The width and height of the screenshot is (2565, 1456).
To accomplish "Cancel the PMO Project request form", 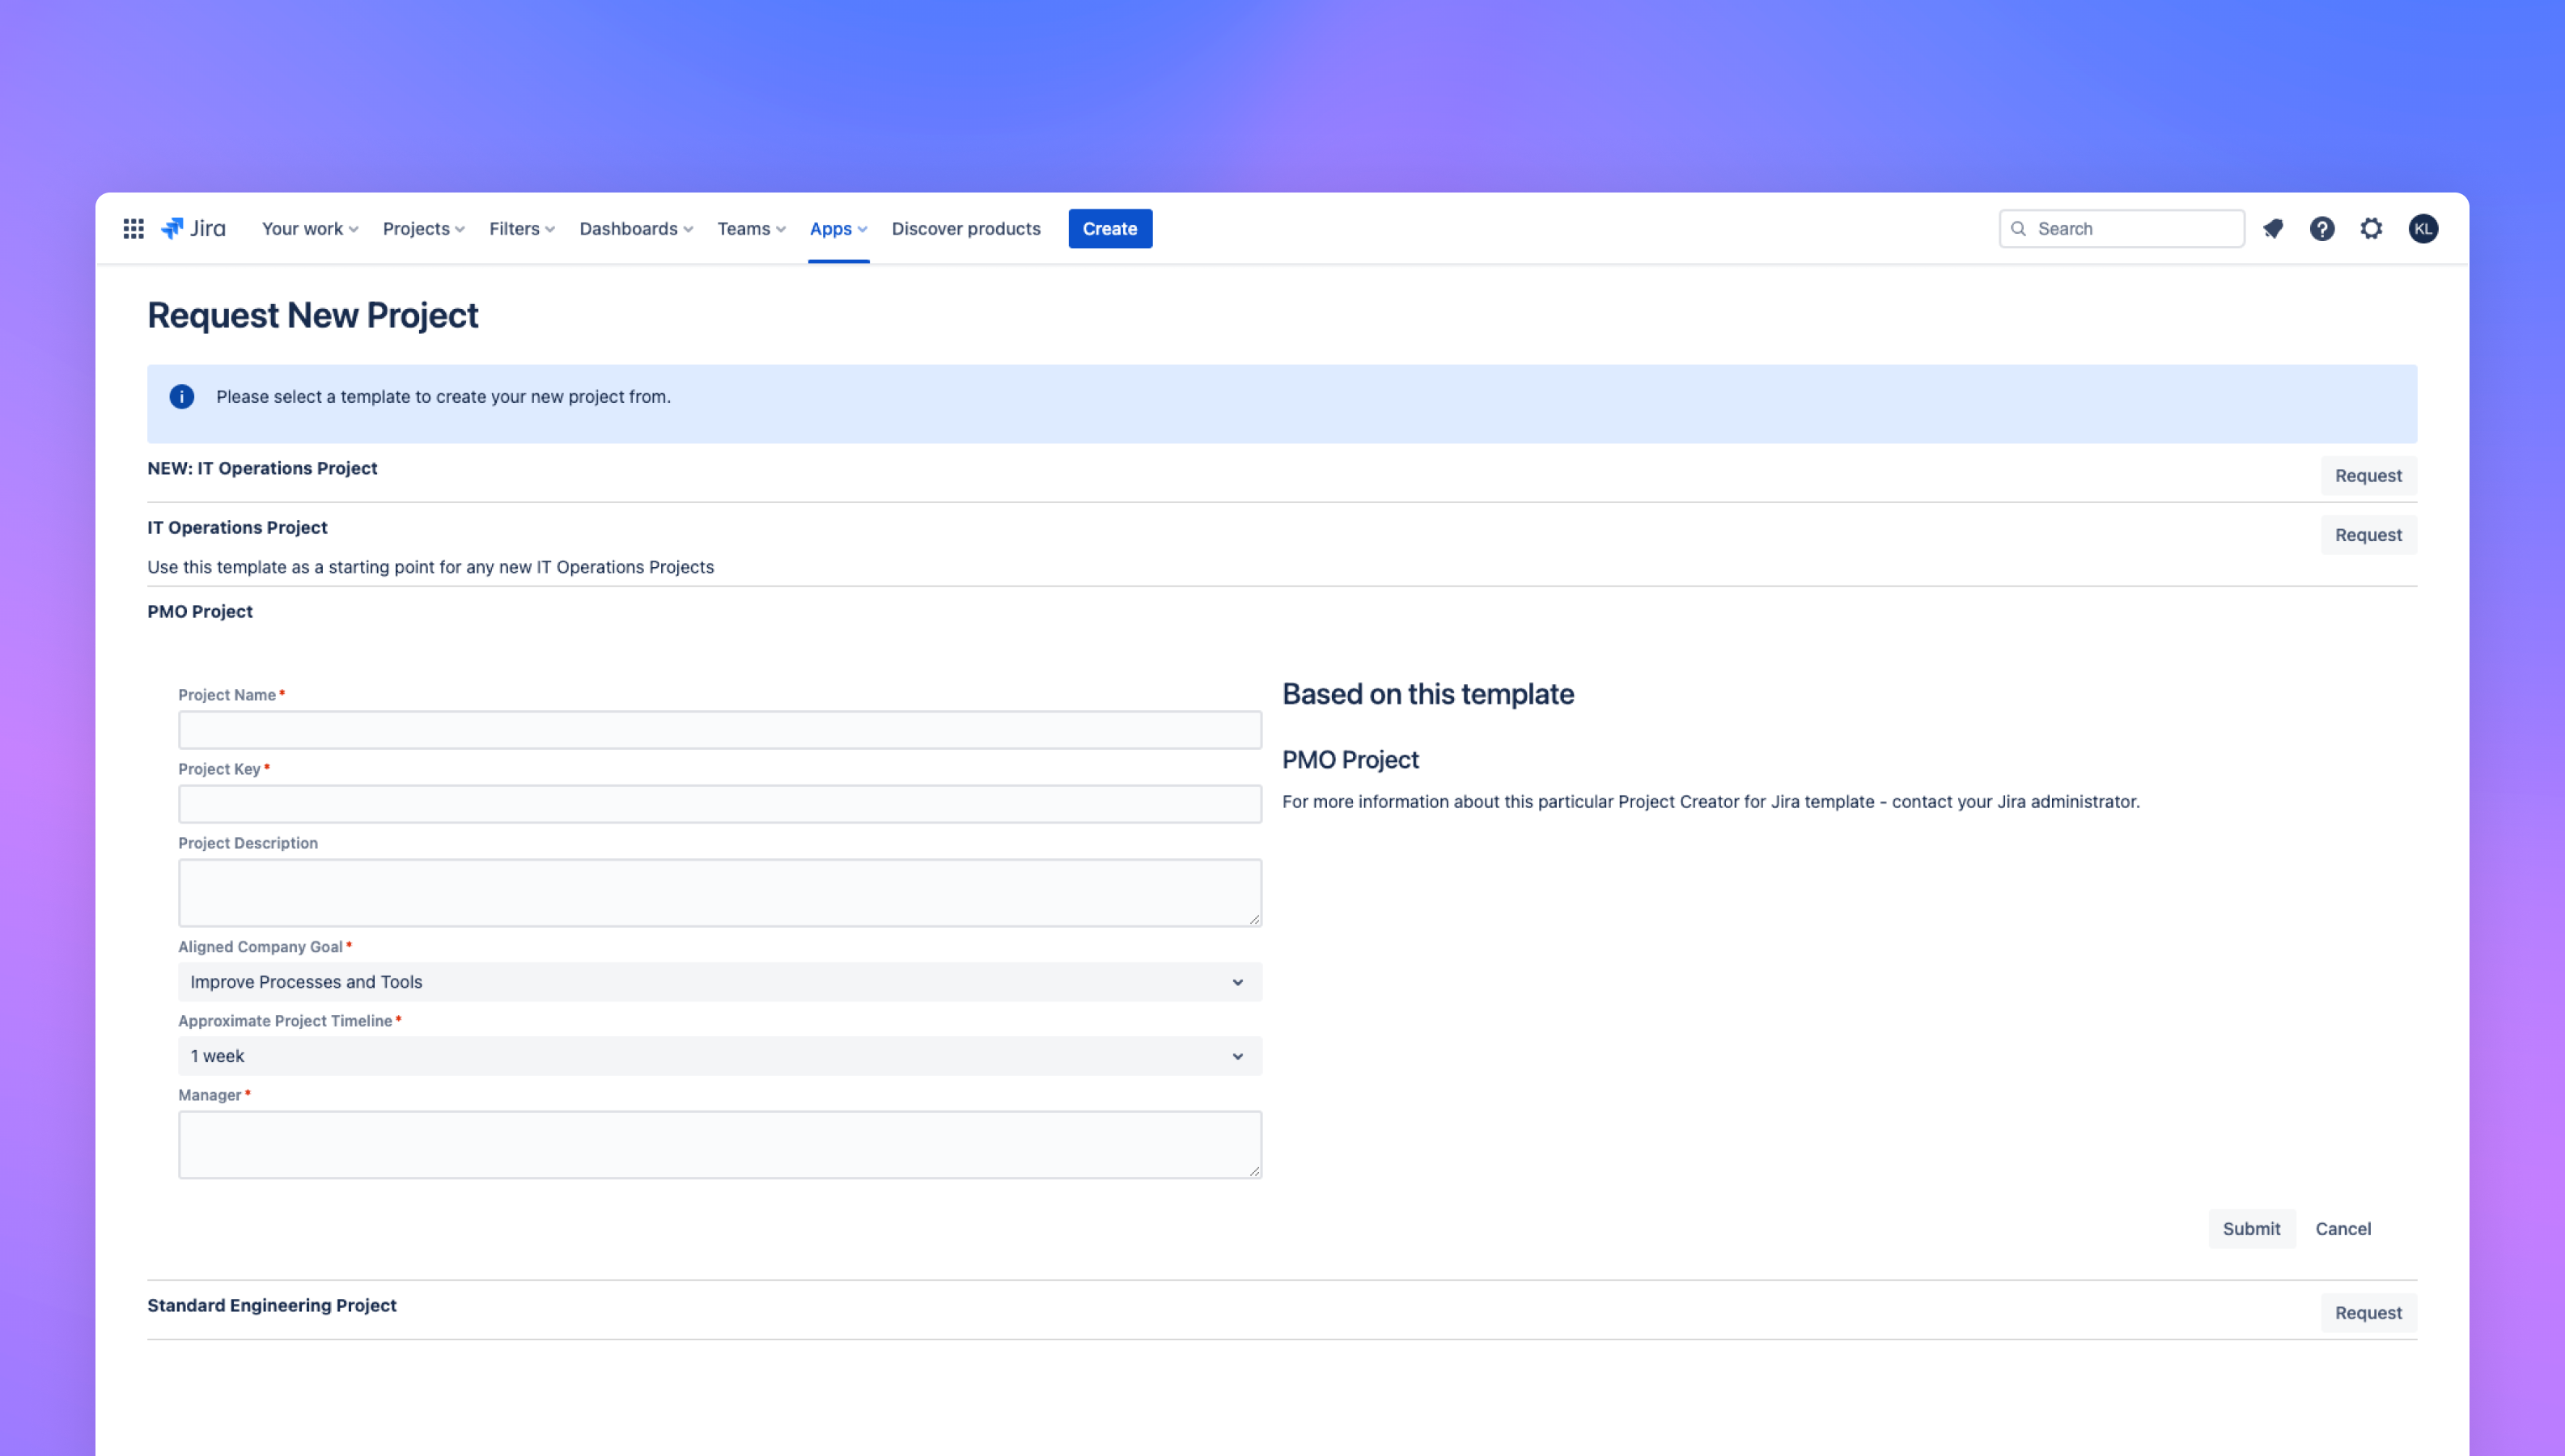I will pyautogui.click(x=2343, y=1229).
